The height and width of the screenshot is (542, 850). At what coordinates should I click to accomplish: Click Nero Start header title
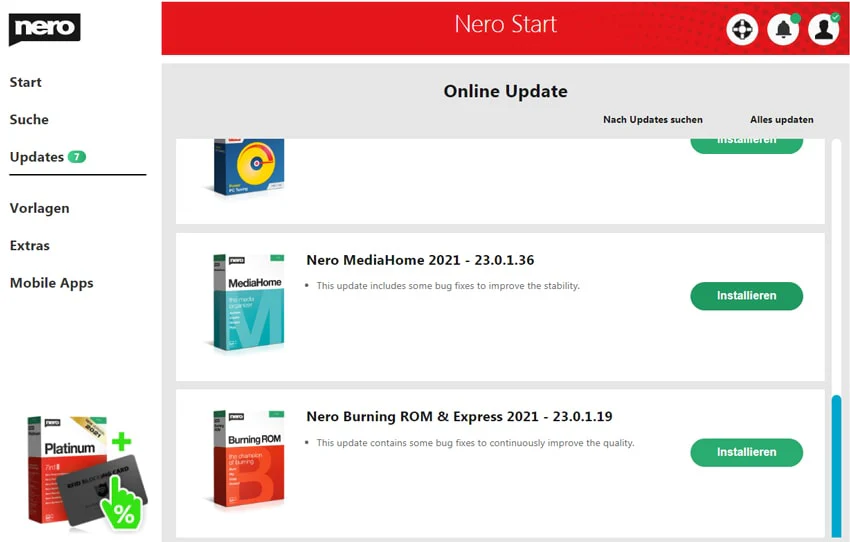click(505, 24)
